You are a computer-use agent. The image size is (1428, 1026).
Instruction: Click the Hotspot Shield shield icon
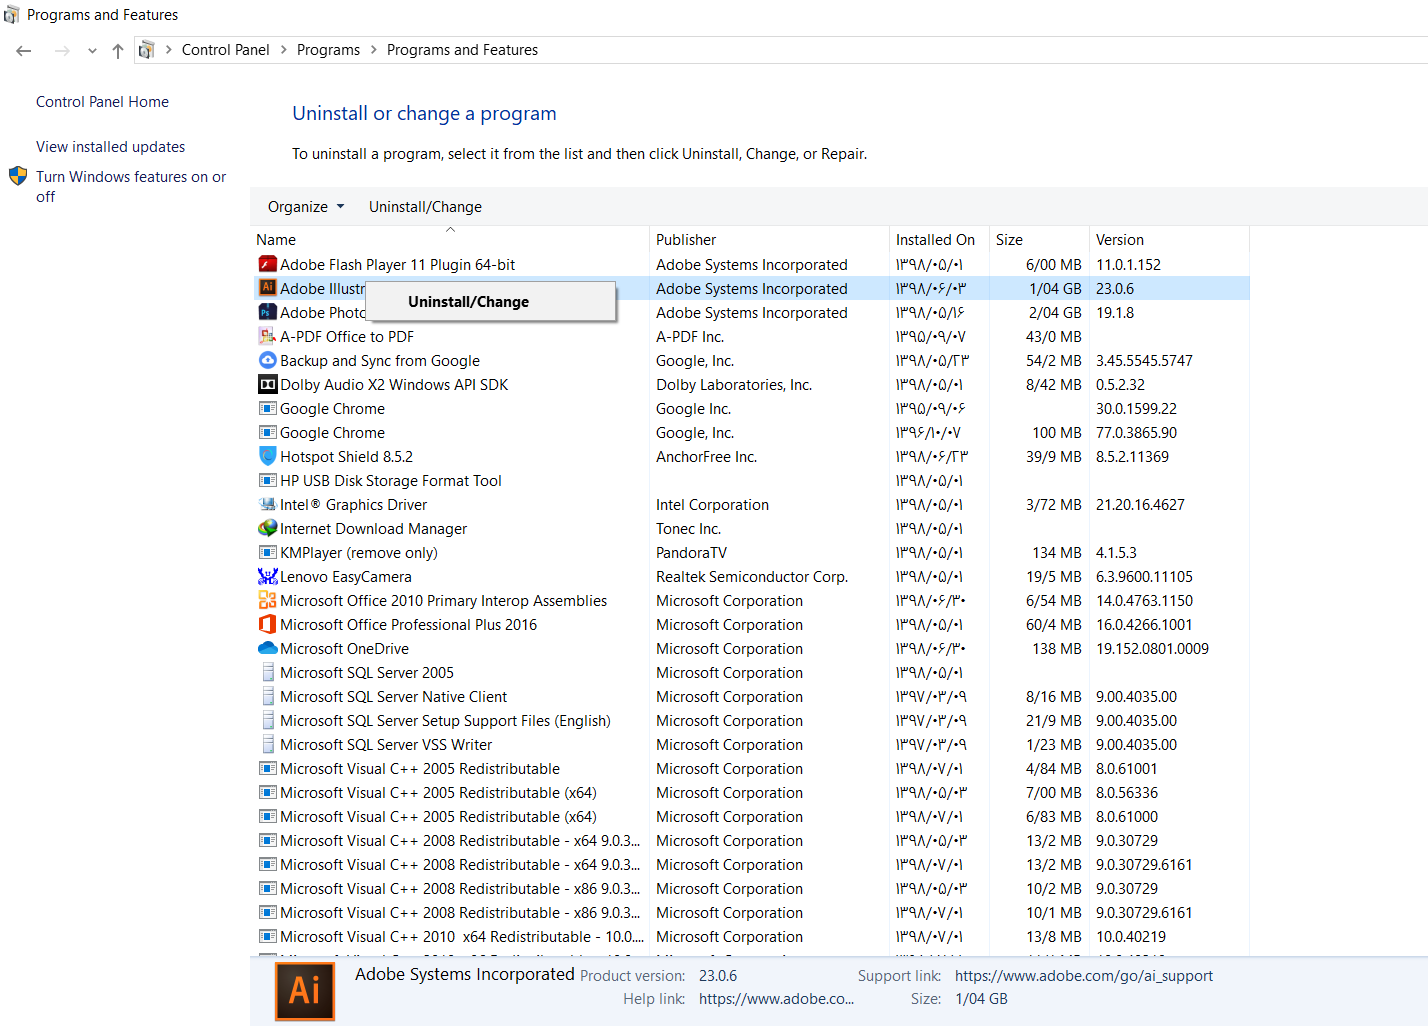pos(268,456)
